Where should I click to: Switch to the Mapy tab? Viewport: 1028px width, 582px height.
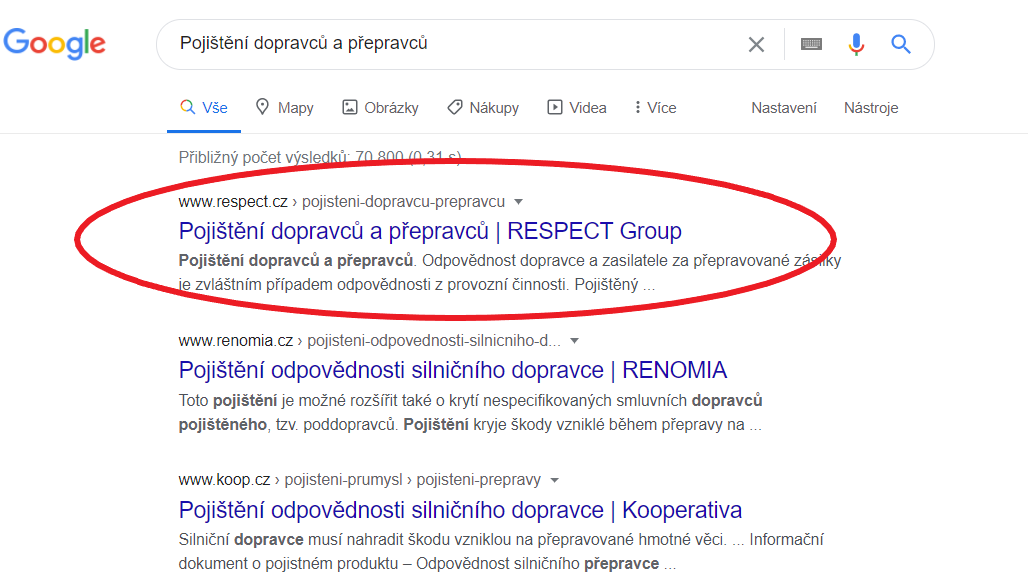tap(285, 107)
